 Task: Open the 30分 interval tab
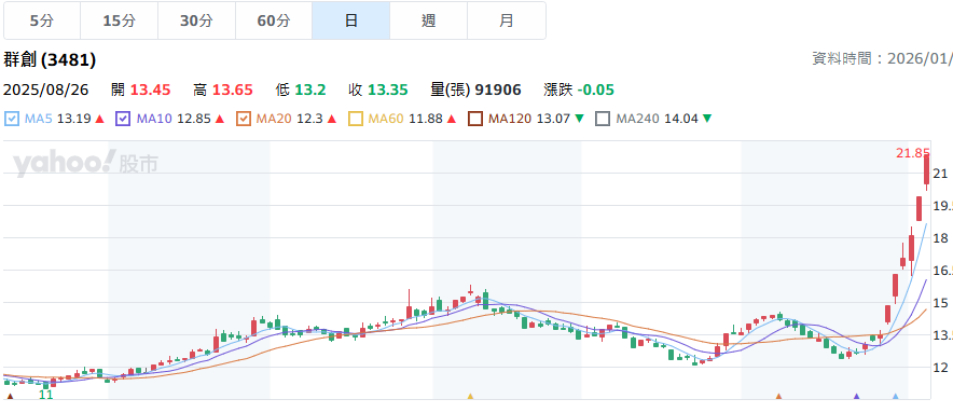[197, 21]
